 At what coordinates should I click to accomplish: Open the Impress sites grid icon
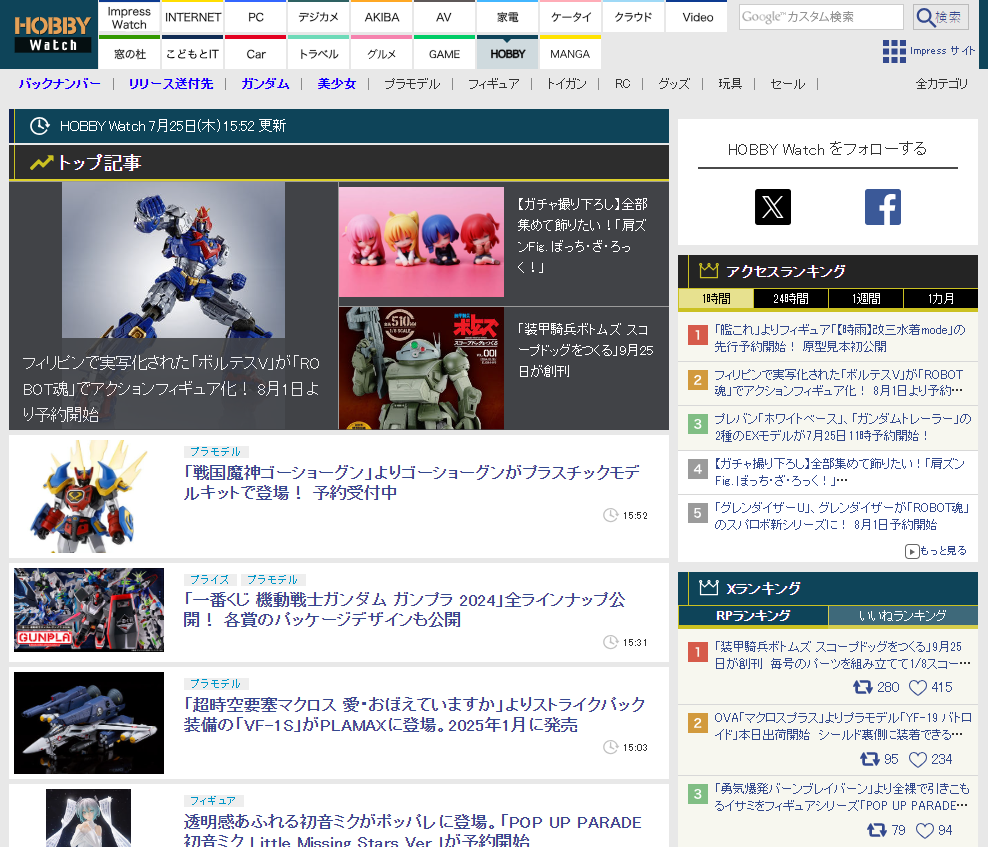click(893, 51)
